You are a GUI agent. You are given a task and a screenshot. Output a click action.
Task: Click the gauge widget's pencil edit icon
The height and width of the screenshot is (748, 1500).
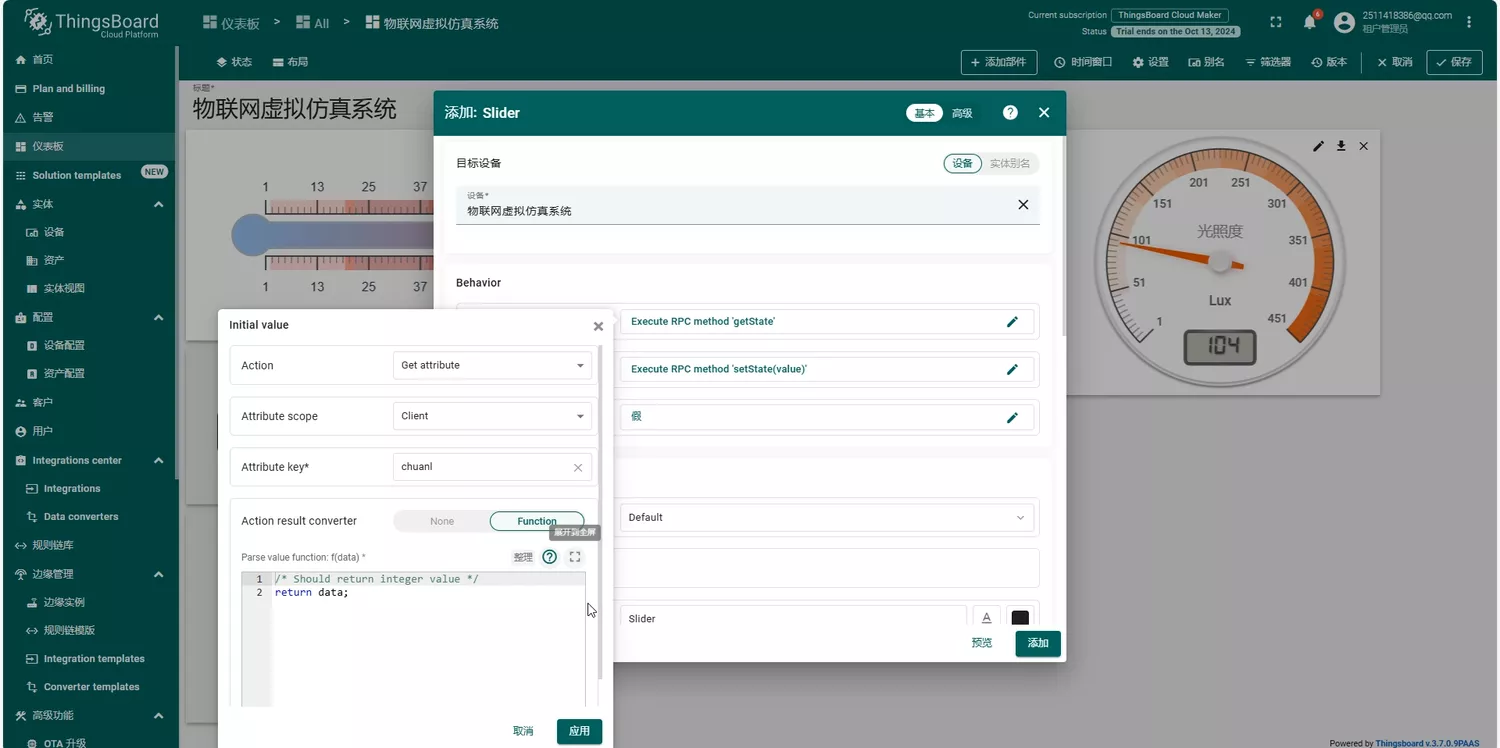(1318, 146)
